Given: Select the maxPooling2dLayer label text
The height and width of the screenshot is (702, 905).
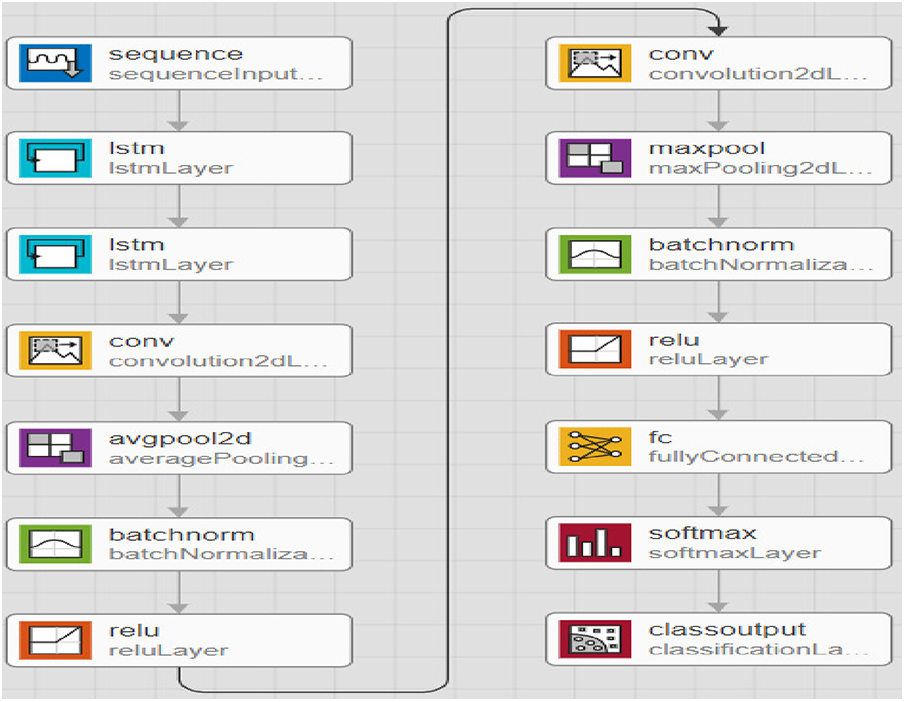Looking at the screenshot, I should point(755,168).
